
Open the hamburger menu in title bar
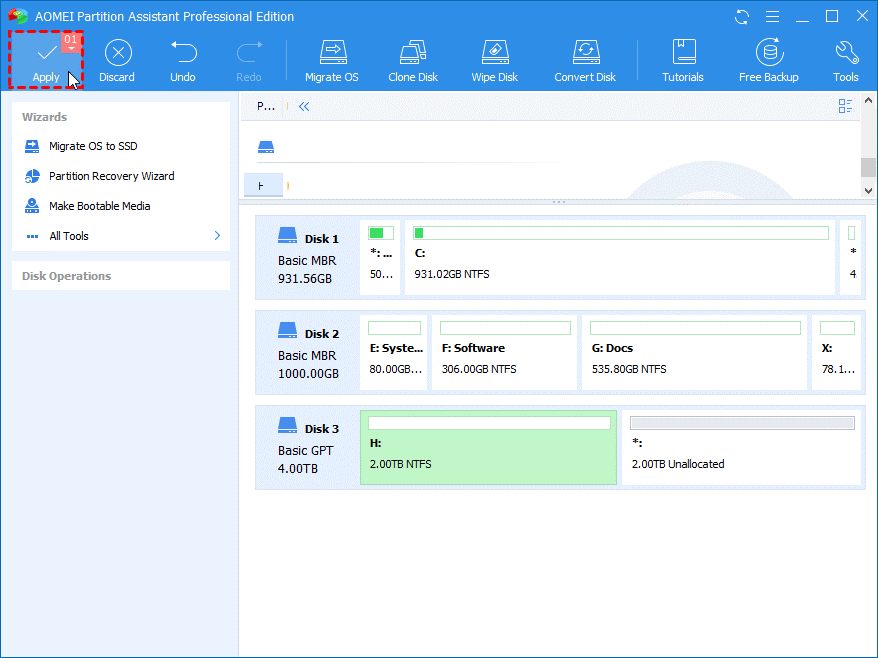[772, 17]
